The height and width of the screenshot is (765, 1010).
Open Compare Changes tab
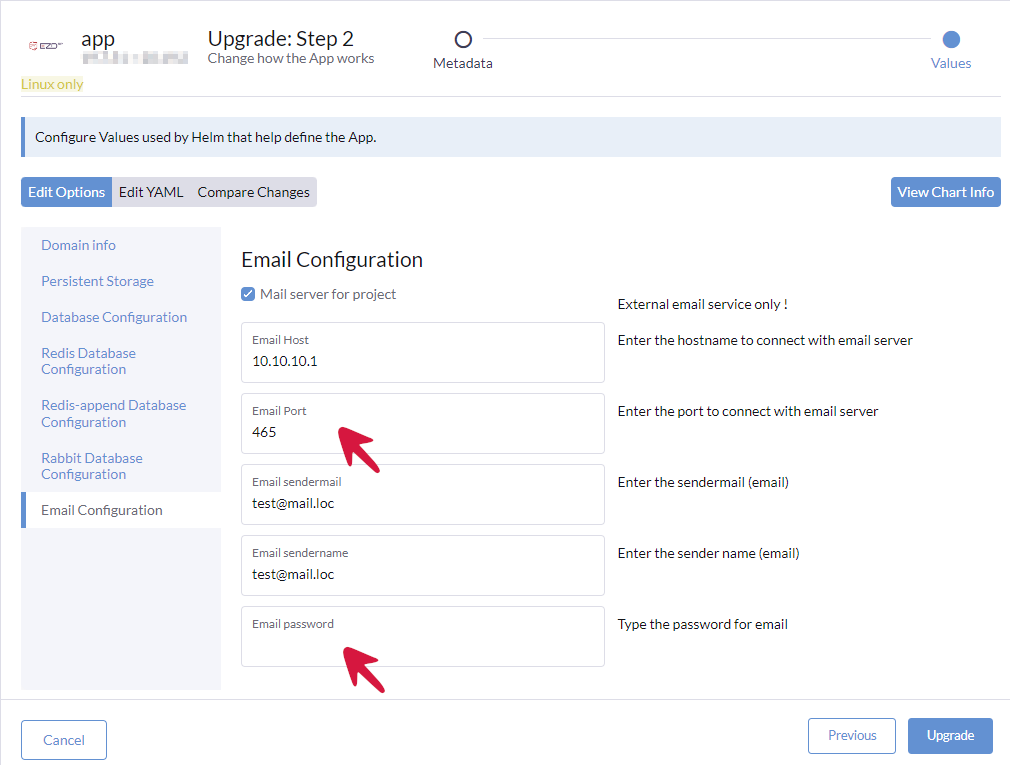253,192
